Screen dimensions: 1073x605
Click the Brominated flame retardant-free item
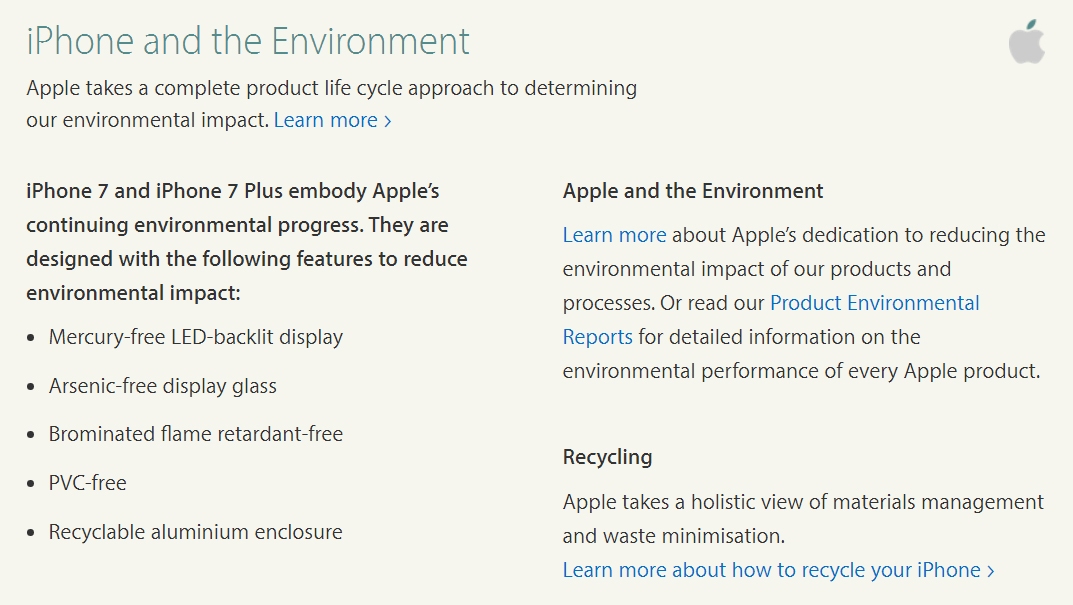[196, 434]
